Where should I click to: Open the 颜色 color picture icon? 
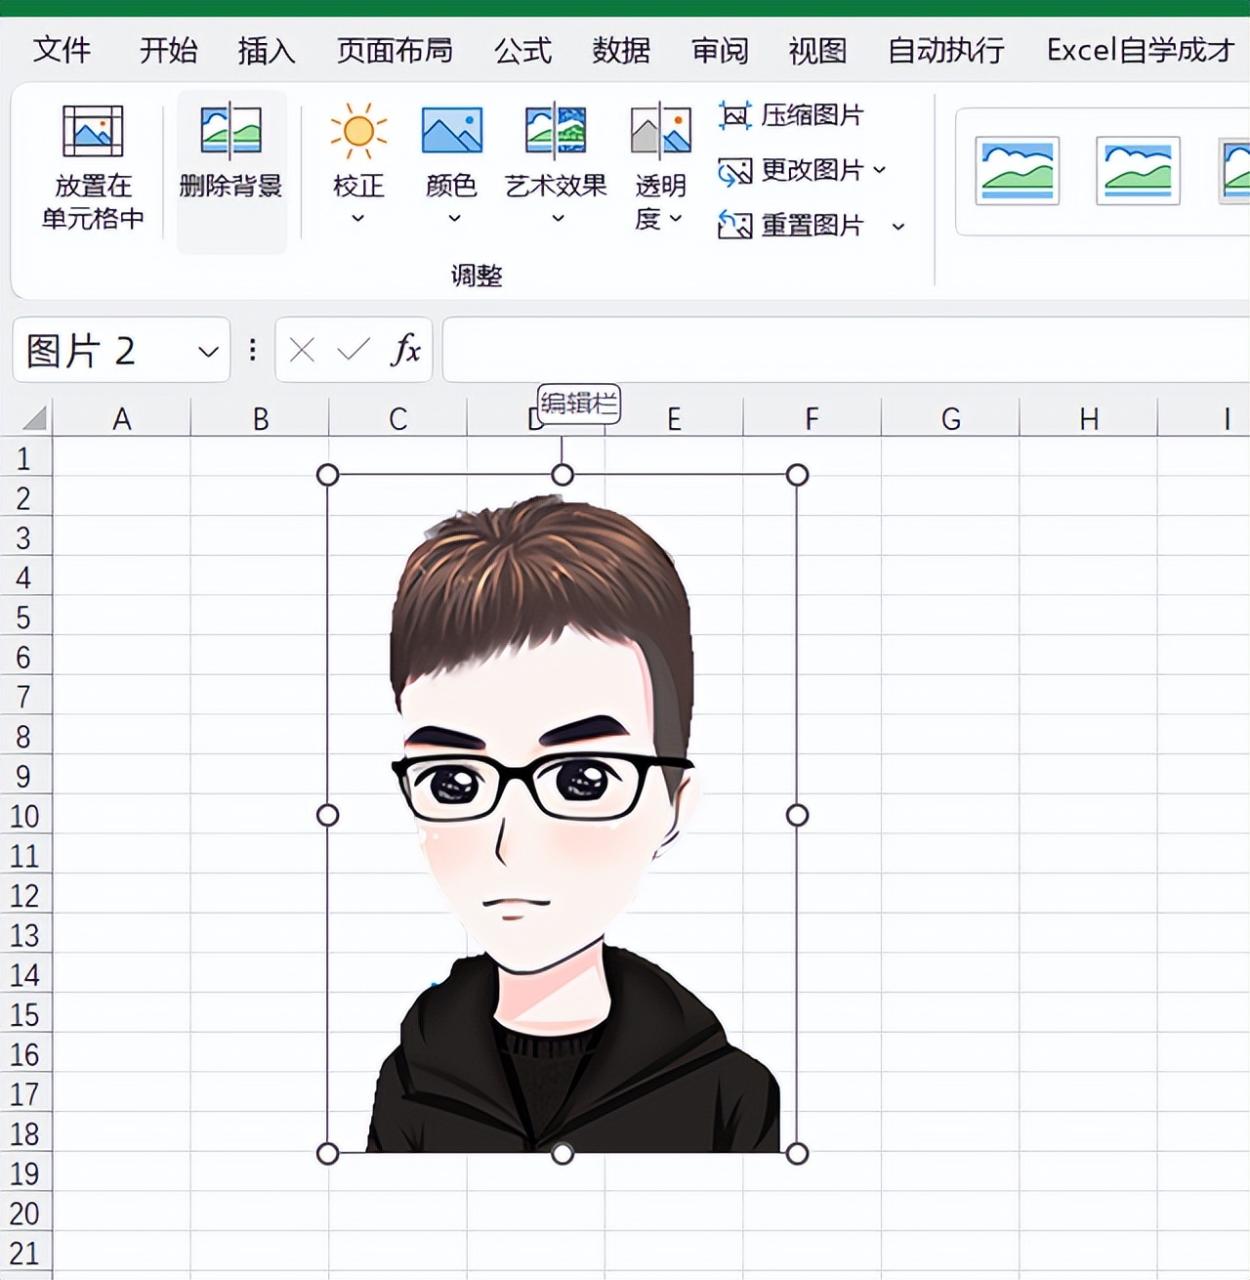pyautogui.click(x=452, y=131)
